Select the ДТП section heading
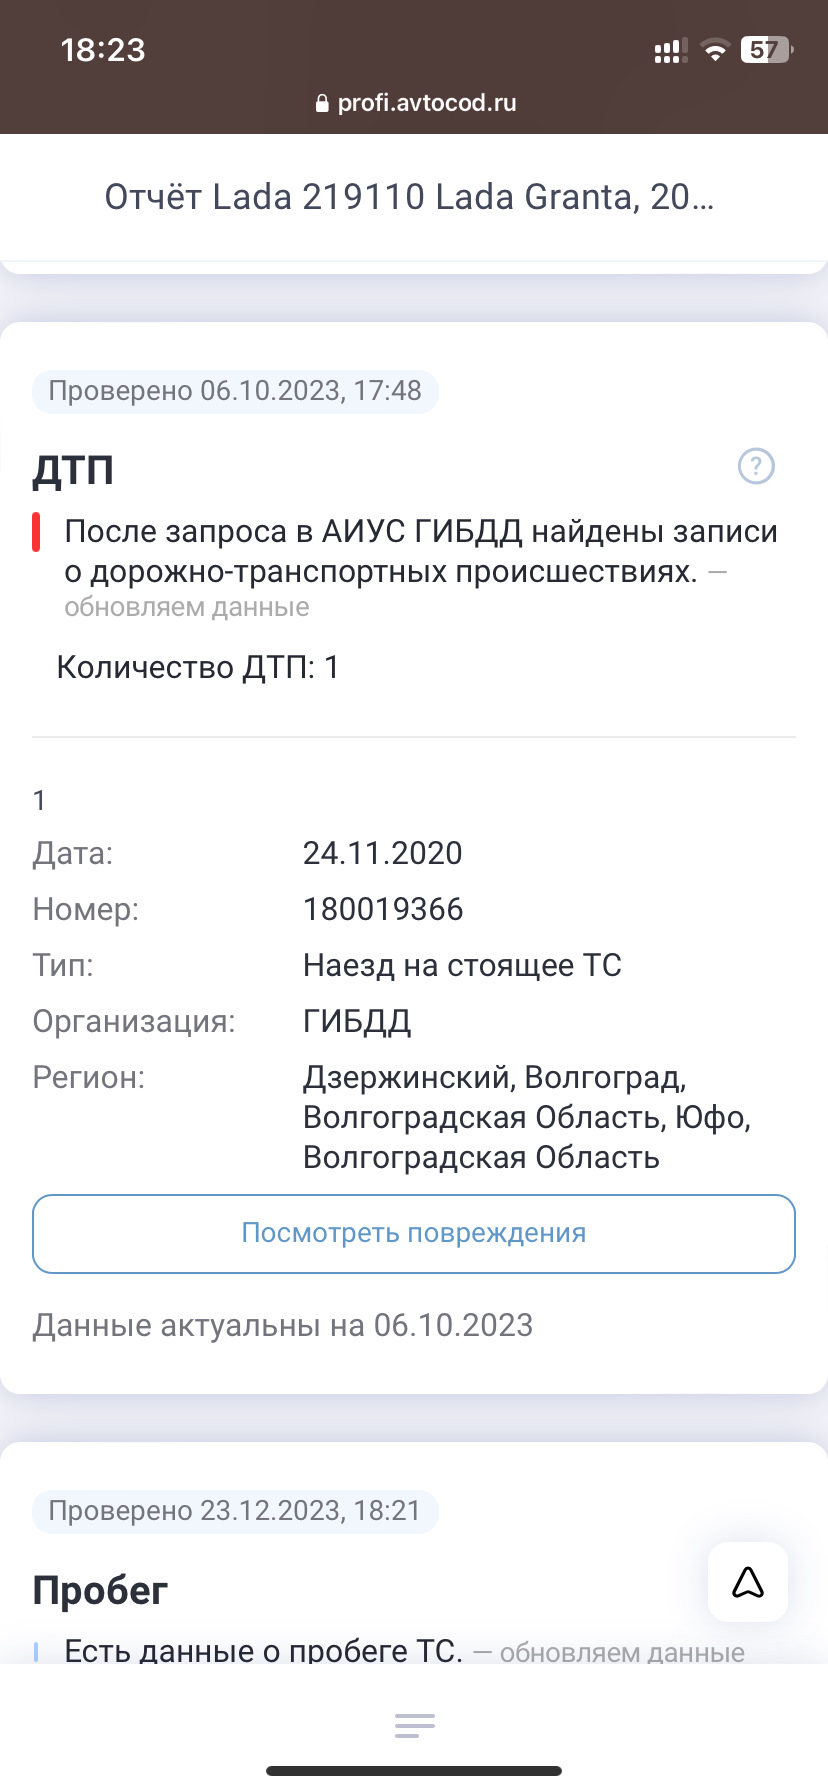Viewport: 828px width, 1792px height. pos(73,469)
